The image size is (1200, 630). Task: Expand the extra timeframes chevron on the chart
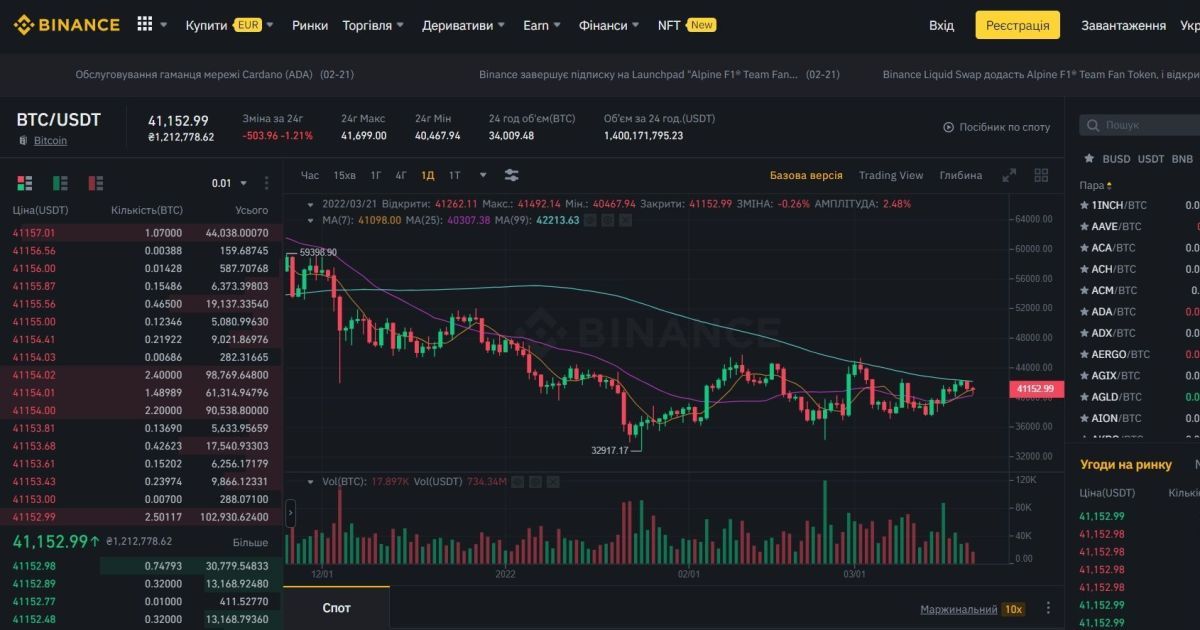[x=483, y=174]
